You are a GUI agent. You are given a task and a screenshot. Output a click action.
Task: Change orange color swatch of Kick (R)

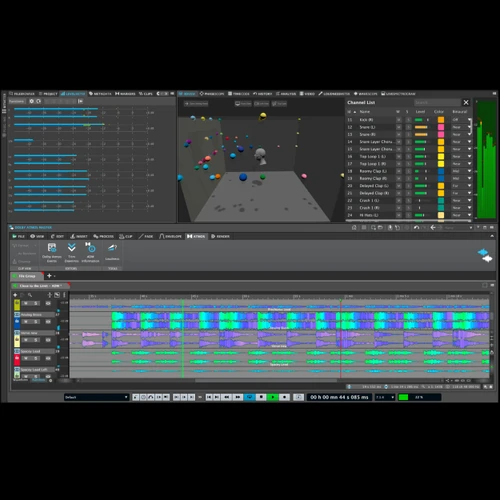click(x=441, y=120)
